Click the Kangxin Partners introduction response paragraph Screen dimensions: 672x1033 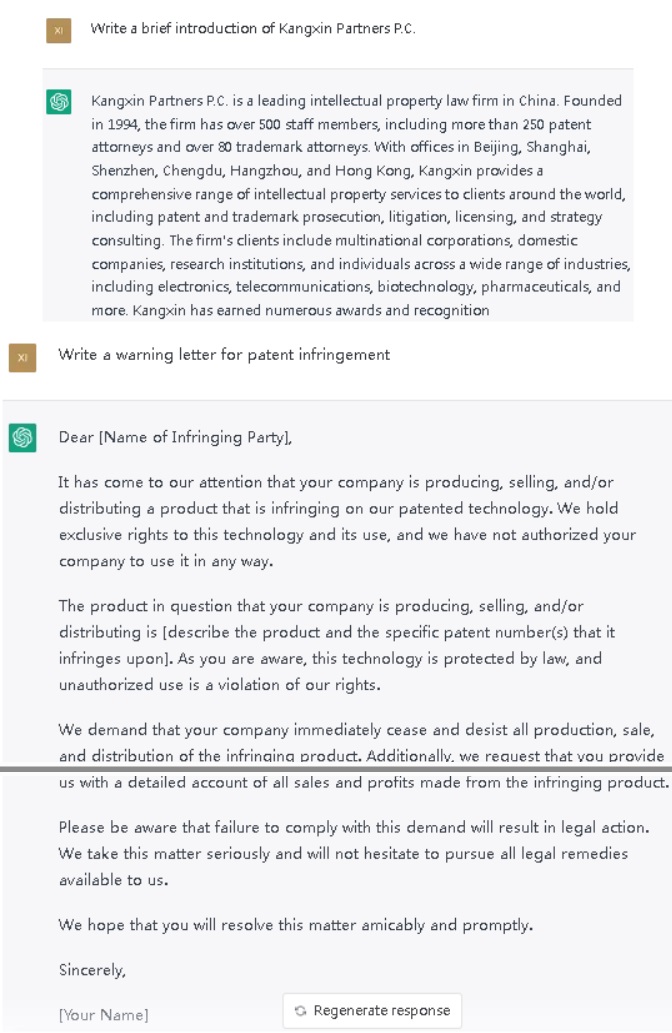pos(360,205)
